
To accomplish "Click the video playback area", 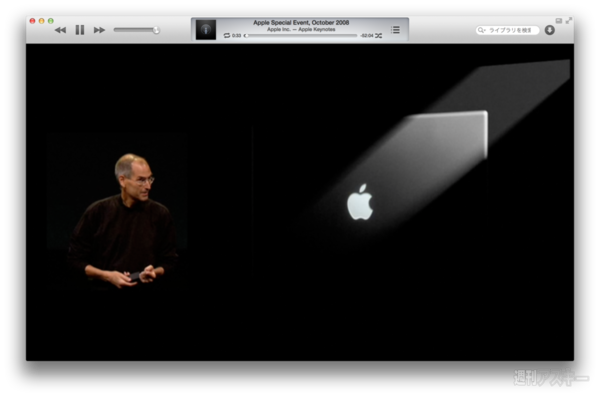I will pyautogui.click(x=300, y=202).
